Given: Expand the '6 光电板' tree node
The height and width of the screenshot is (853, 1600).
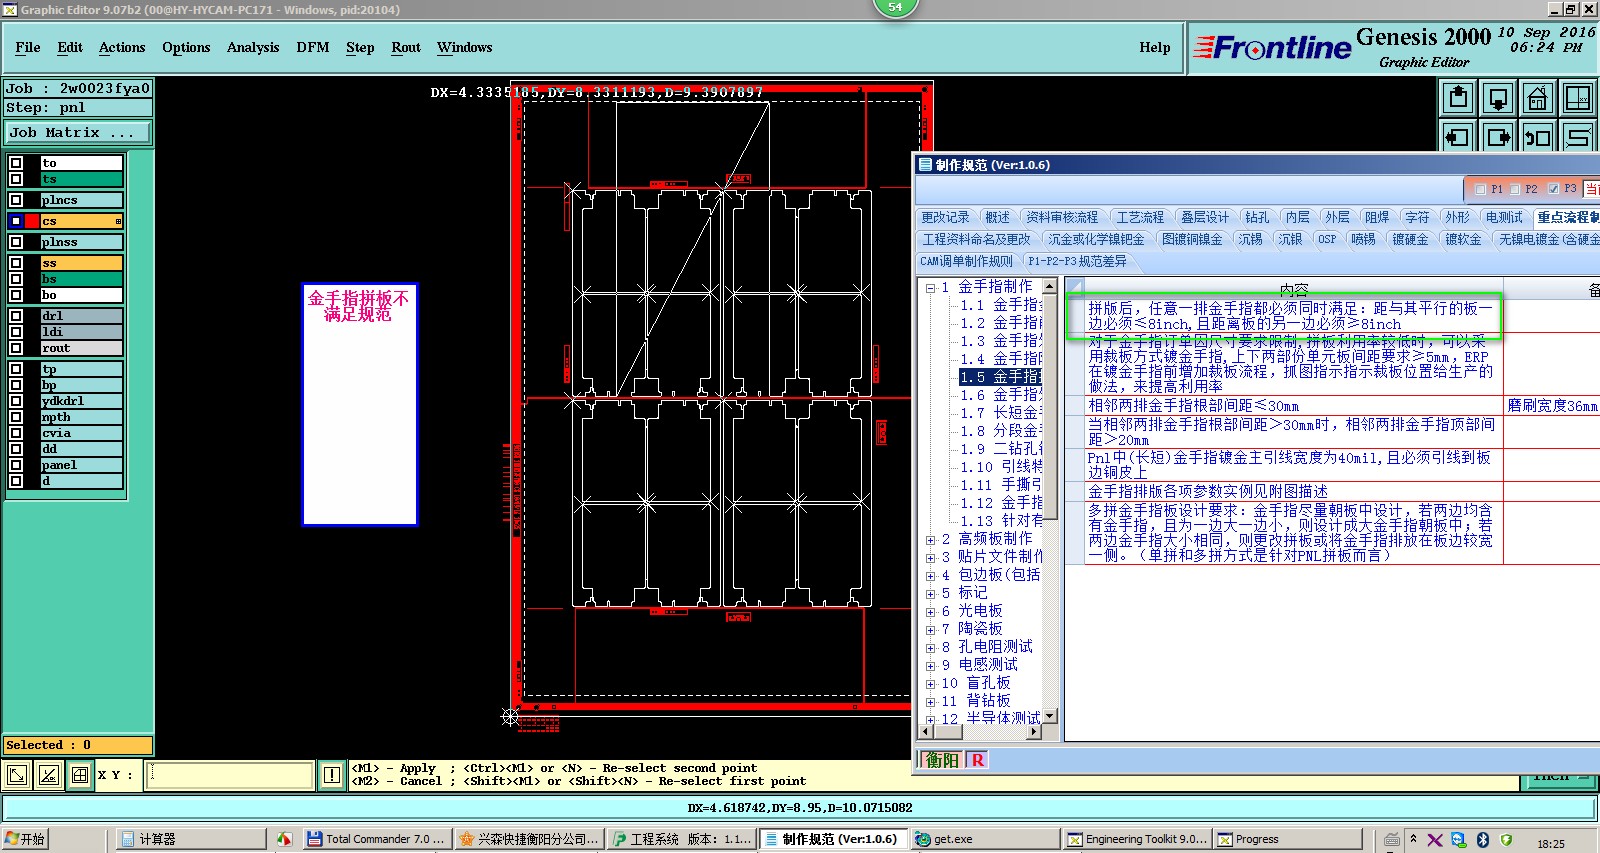Looking at the screenshot, I should pos(930,612).
